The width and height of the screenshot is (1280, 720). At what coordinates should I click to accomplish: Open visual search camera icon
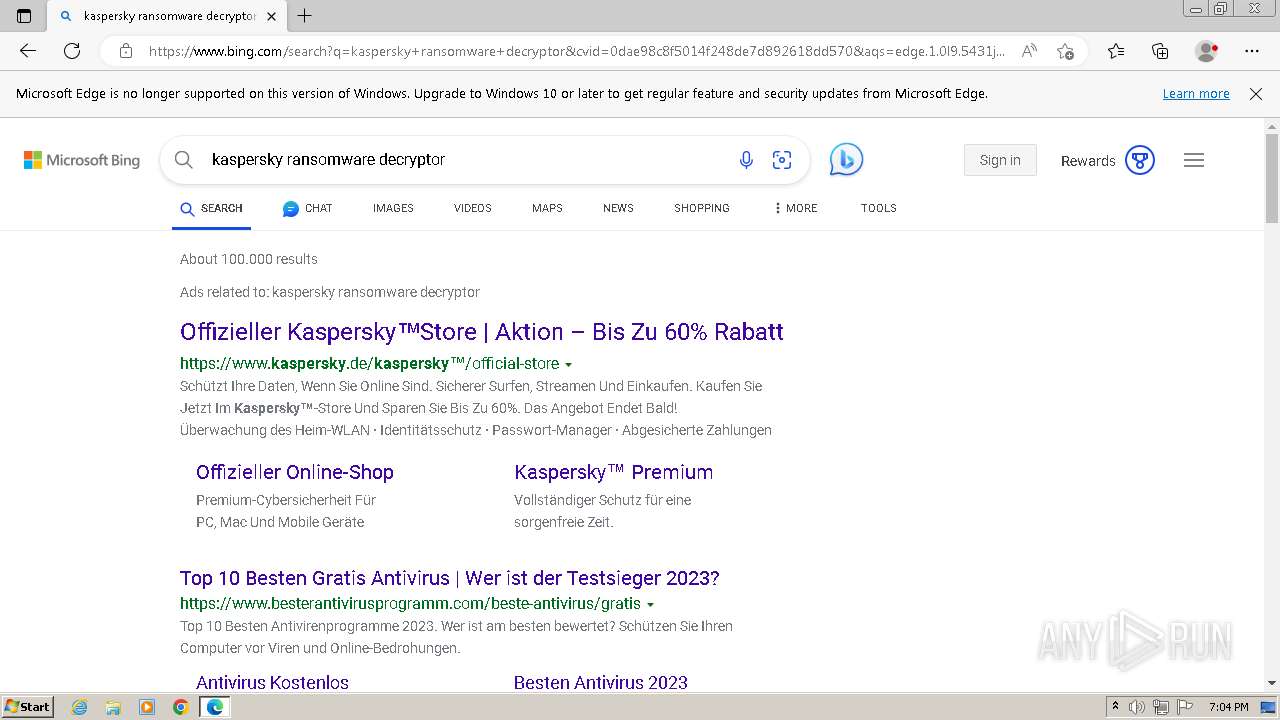pos(782,160)
